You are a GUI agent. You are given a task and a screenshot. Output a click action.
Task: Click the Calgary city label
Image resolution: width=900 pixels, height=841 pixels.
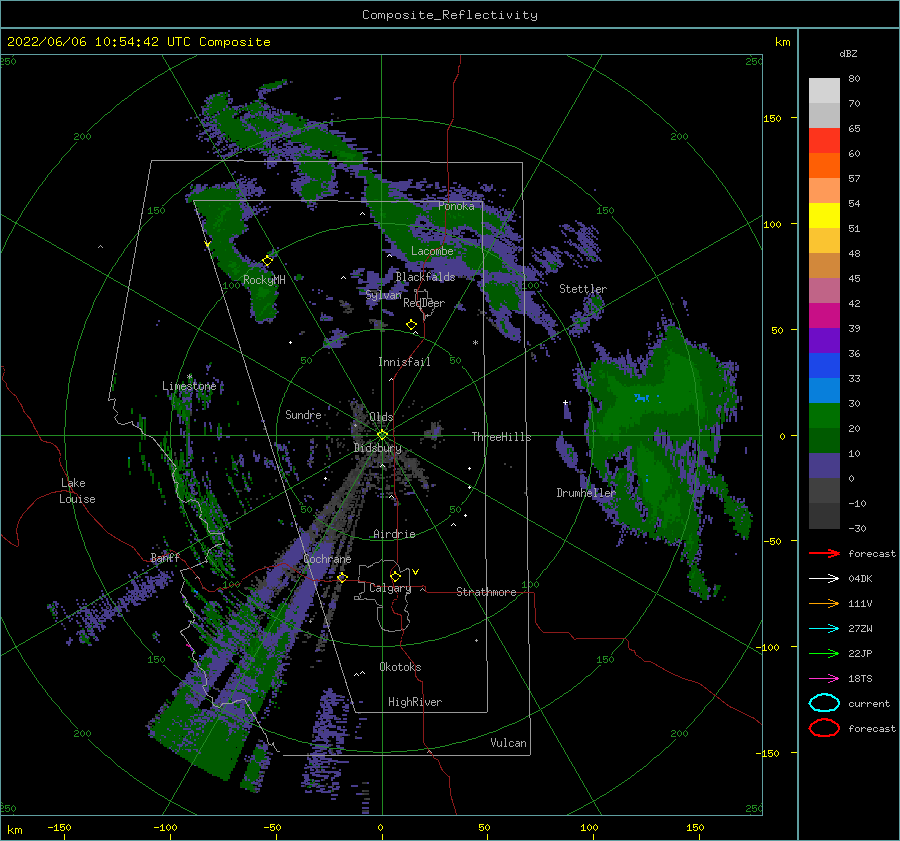pos(390,588)
